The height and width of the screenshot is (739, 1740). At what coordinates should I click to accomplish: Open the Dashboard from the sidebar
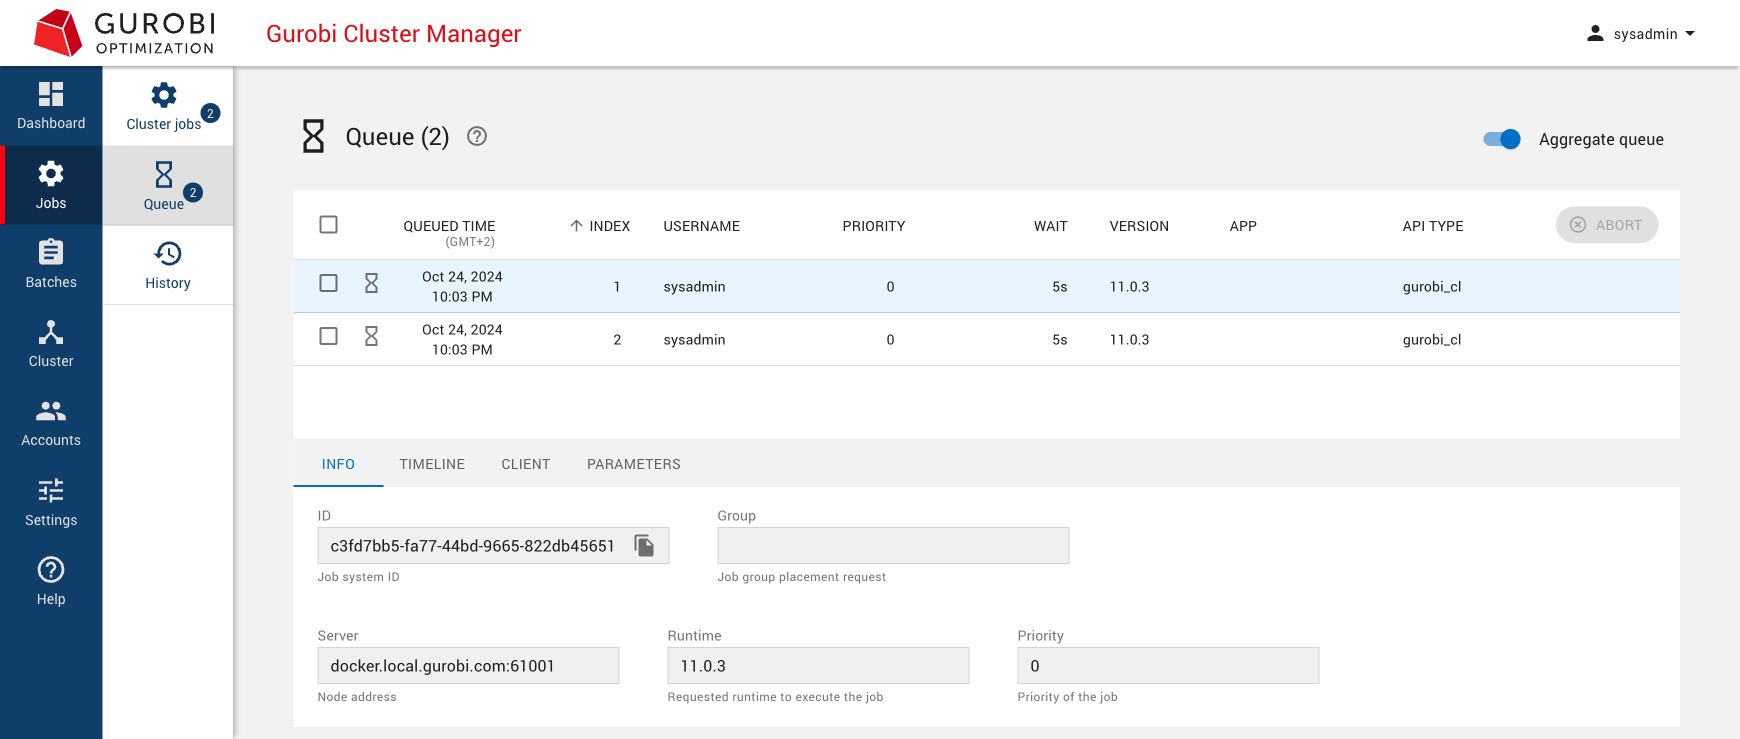point(51,106)
